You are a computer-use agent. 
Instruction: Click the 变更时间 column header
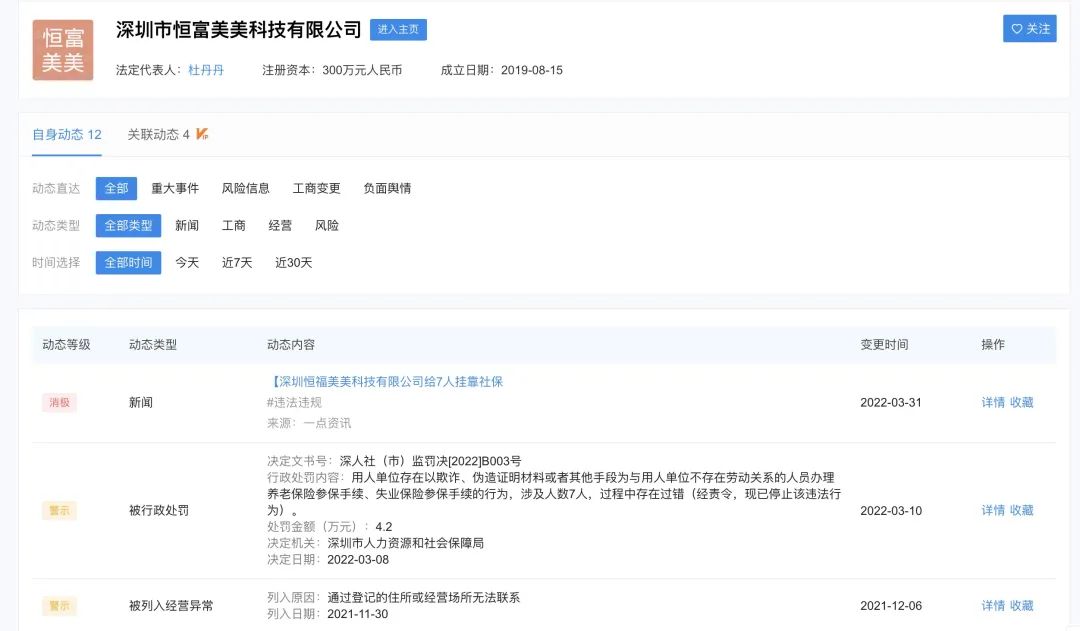884,344
